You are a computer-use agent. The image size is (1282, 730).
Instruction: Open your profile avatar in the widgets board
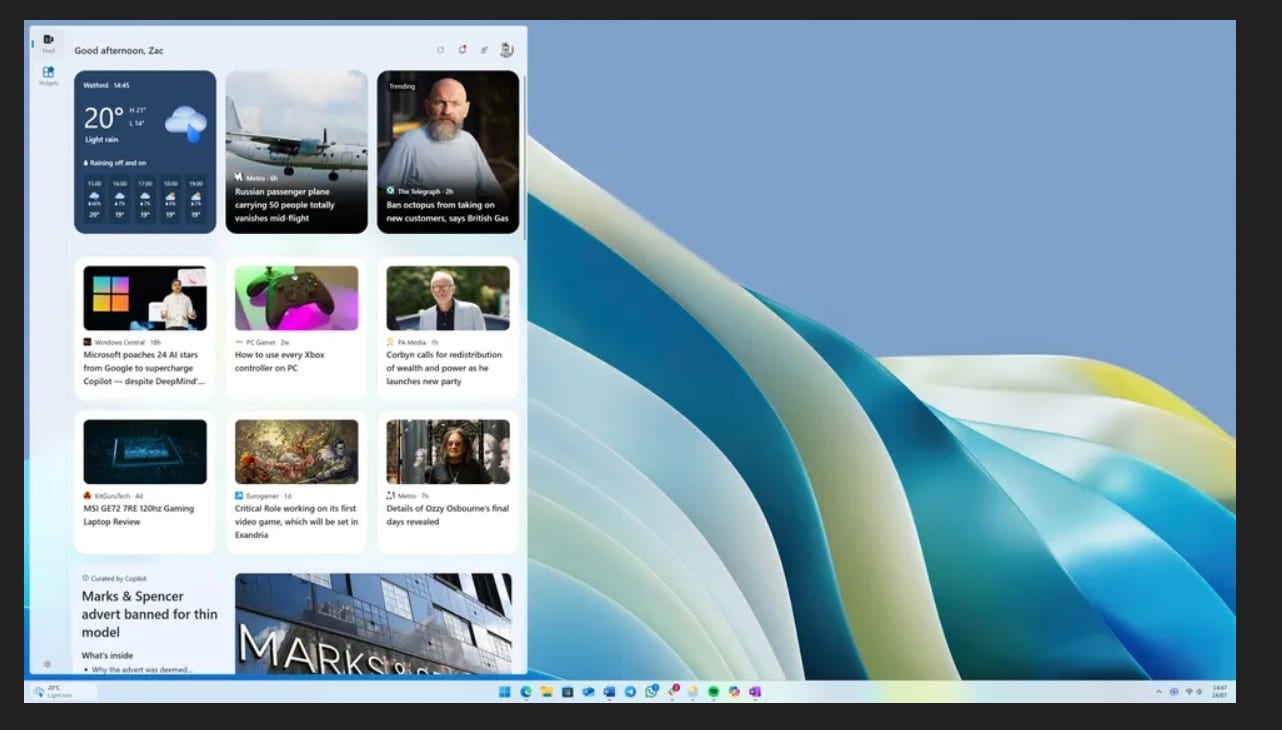point(506,48)
